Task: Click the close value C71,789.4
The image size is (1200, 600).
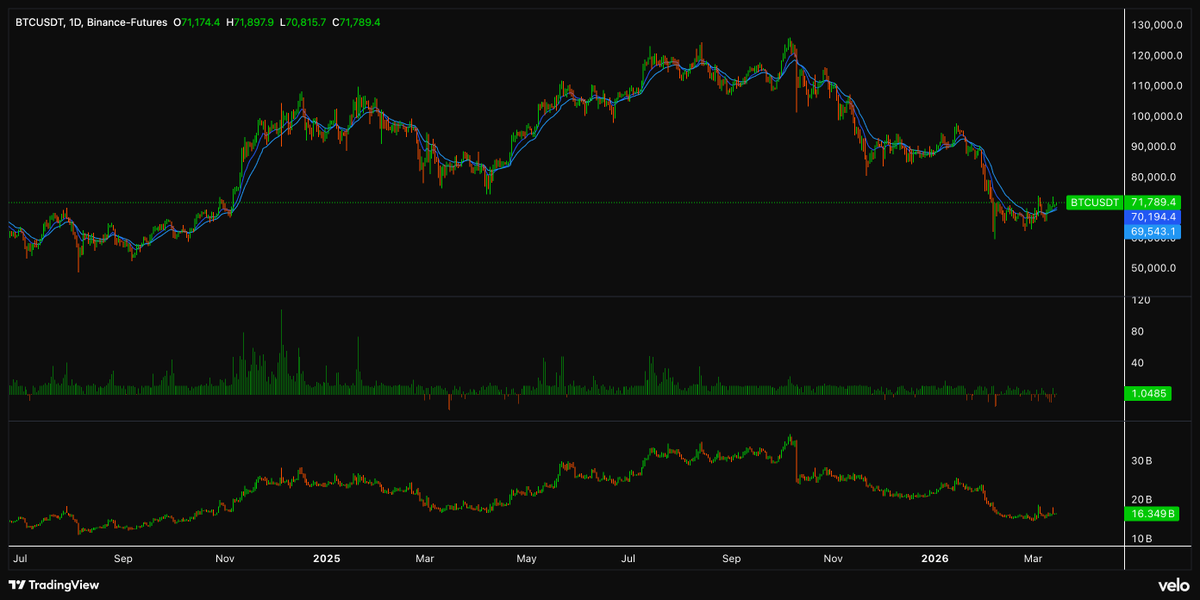Action: click(356, 21)
